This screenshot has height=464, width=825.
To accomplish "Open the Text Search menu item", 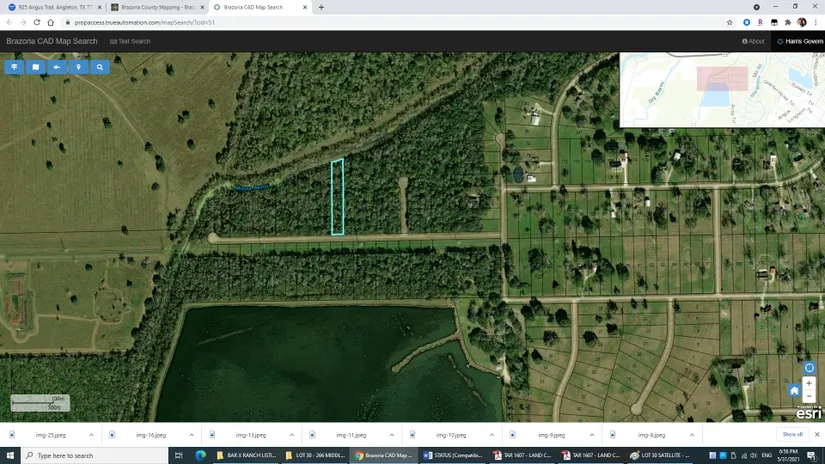I will click(130, 41).
